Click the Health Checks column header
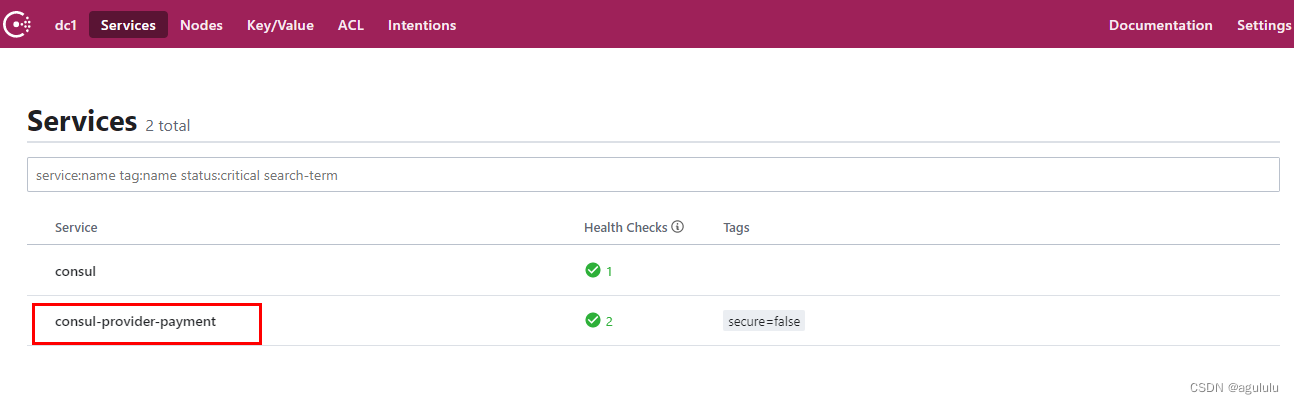The height and width of the screenshot is (404, 1294). click(x=625, y=228)
